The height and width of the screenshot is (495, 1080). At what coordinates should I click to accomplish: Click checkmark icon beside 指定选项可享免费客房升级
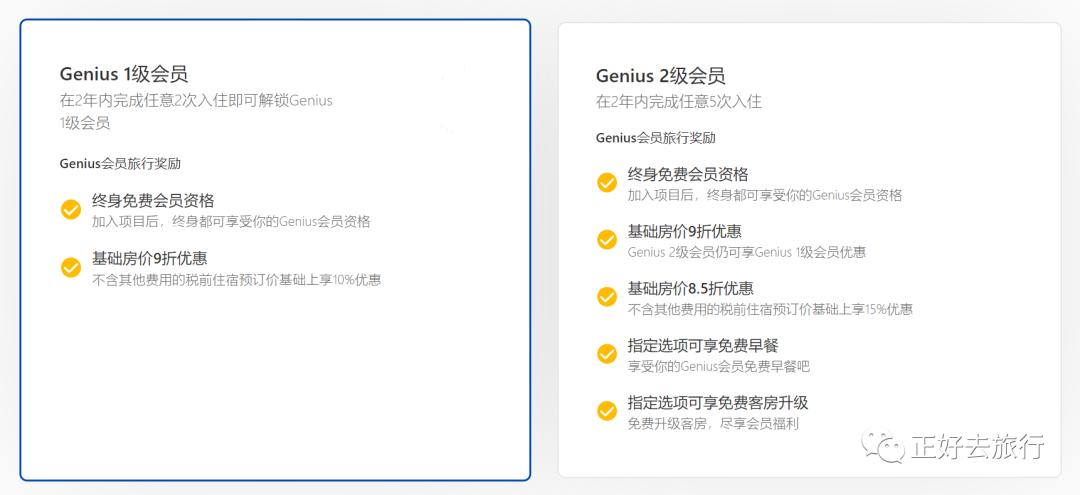coord(607,411)
